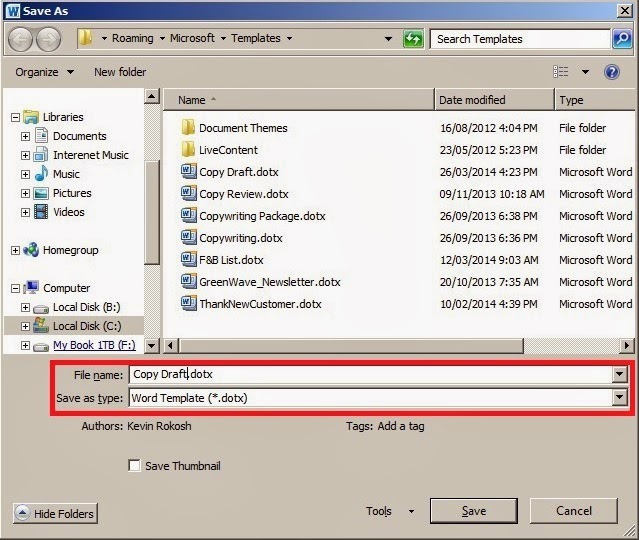Click the Copy Draft.dotx Word icon

[x=188, y=171]
